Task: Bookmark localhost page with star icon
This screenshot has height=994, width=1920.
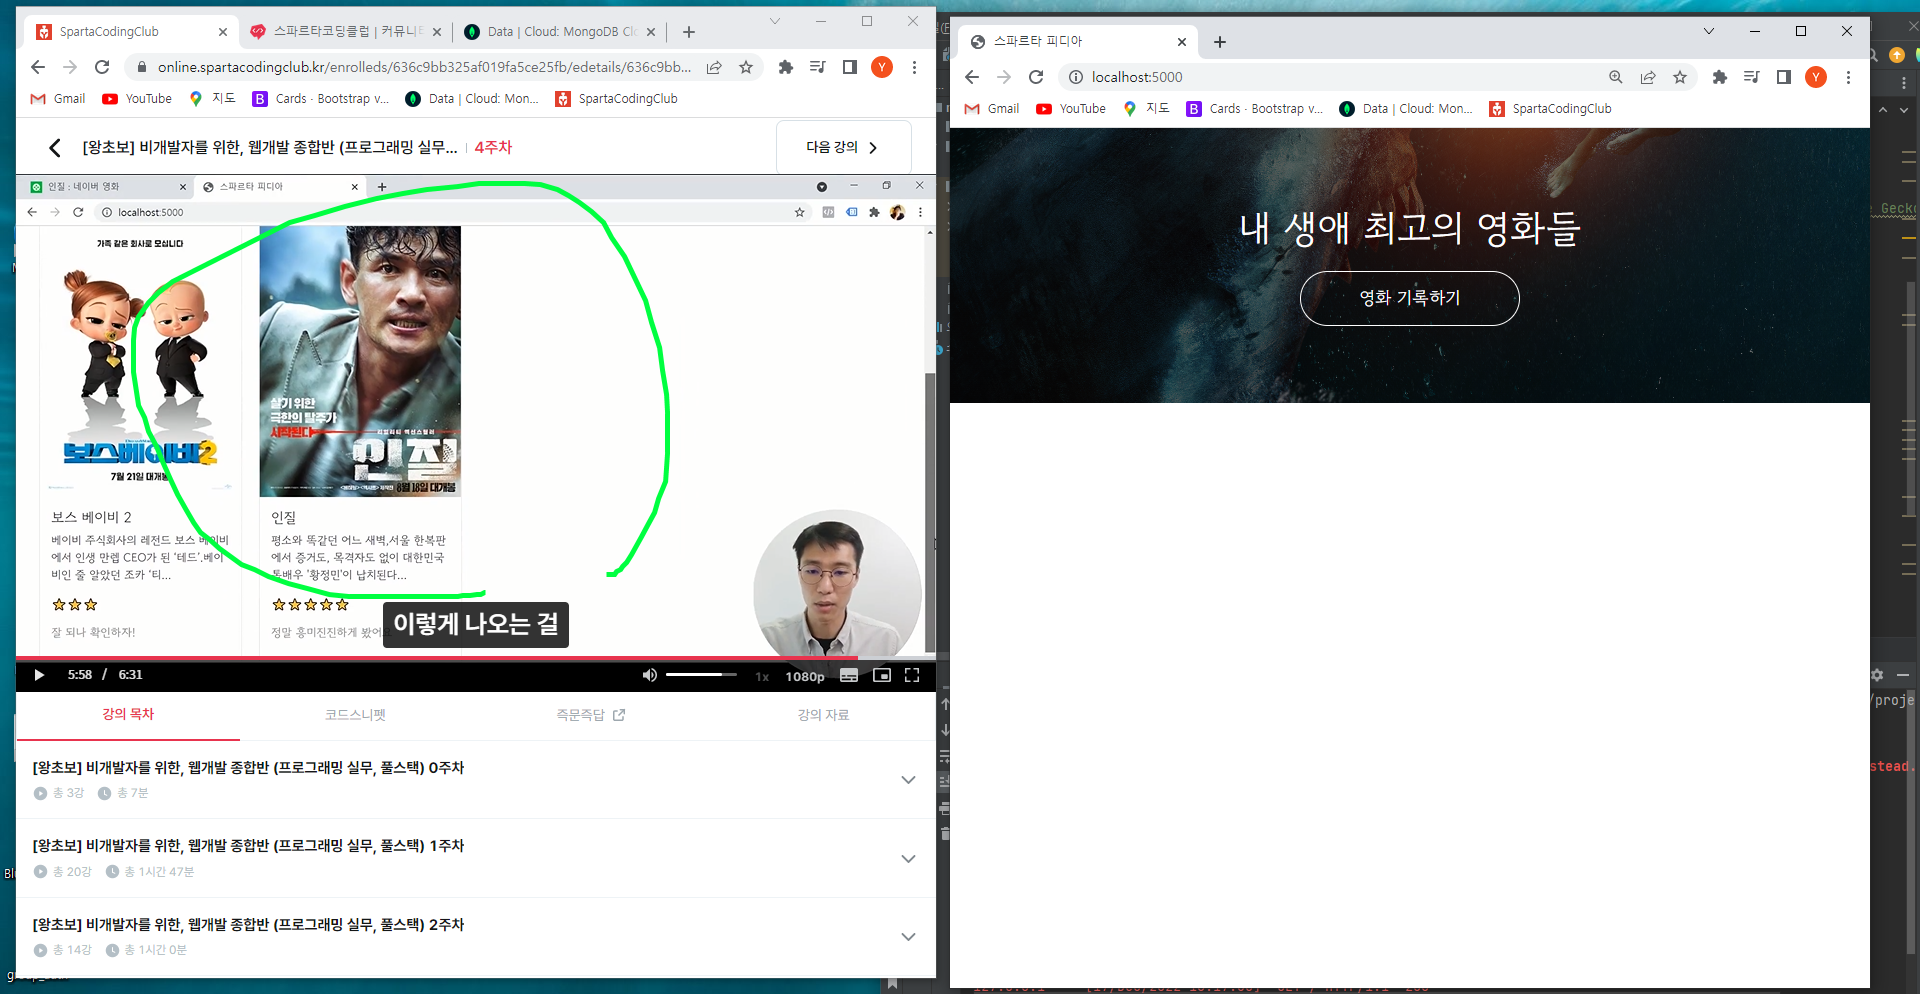Action: (1680, 77)
